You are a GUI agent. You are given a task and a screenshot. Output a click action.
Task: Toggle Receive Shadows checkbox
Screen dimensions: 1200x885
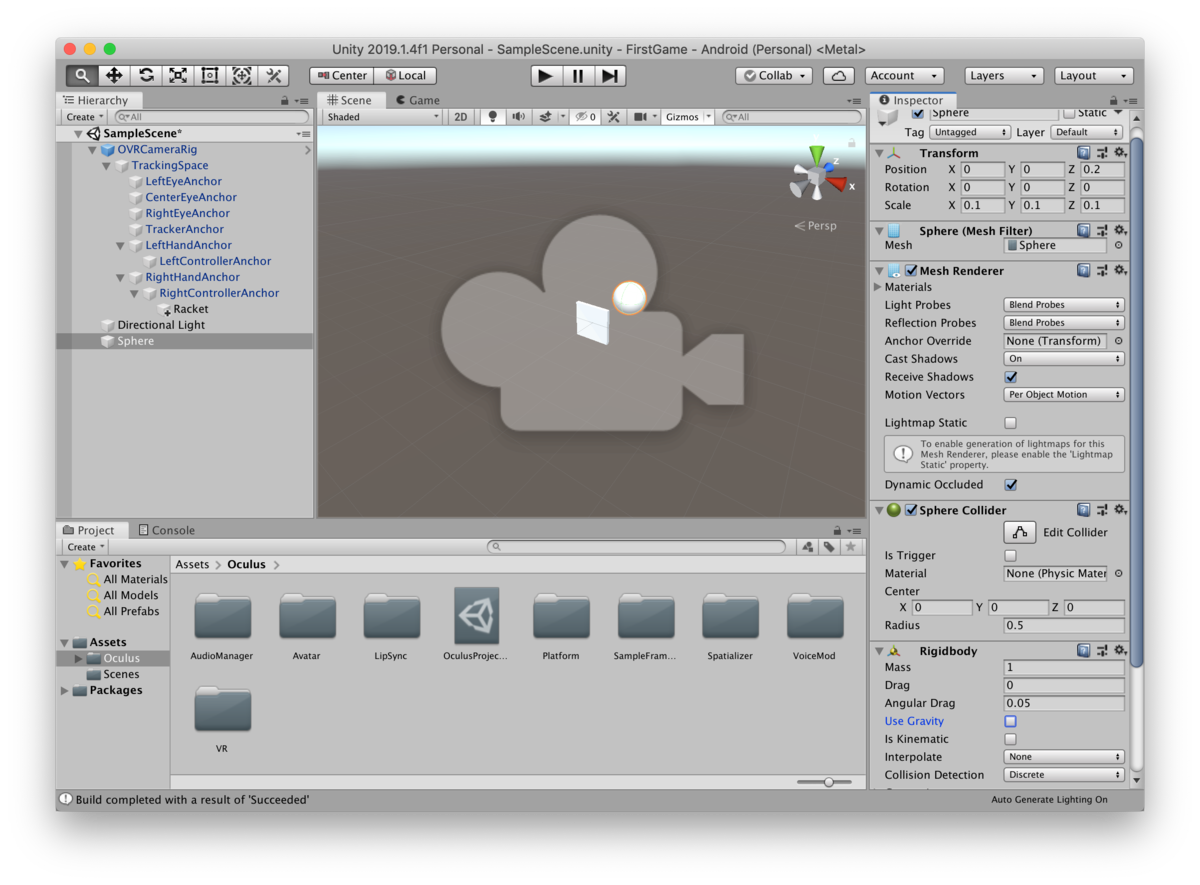pos(1011,377)
